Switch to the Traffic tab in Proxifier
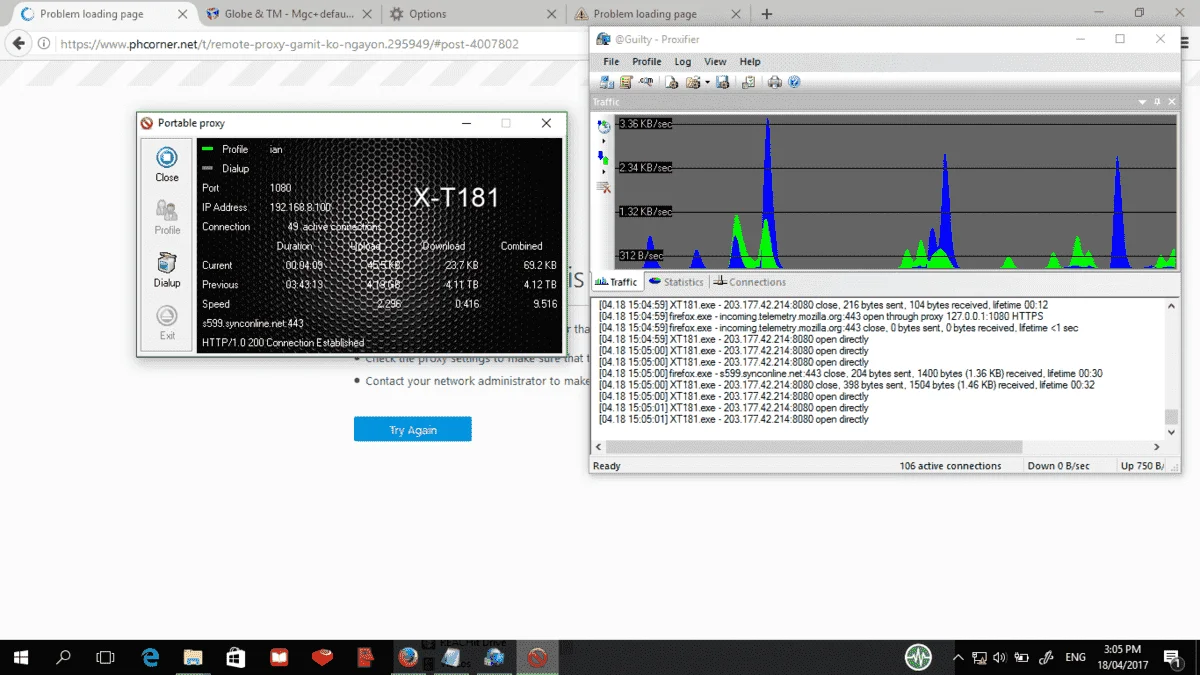The image size is (1200, 675). click(x=617, y=282)
